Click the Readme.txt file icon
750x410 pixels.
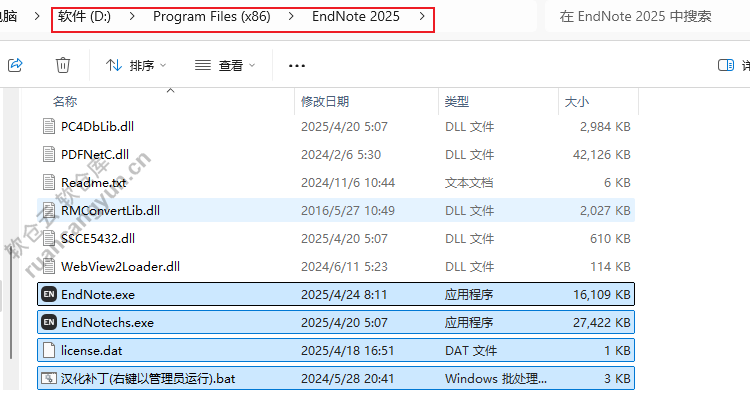pyautogui.click(x=48, y=183)
